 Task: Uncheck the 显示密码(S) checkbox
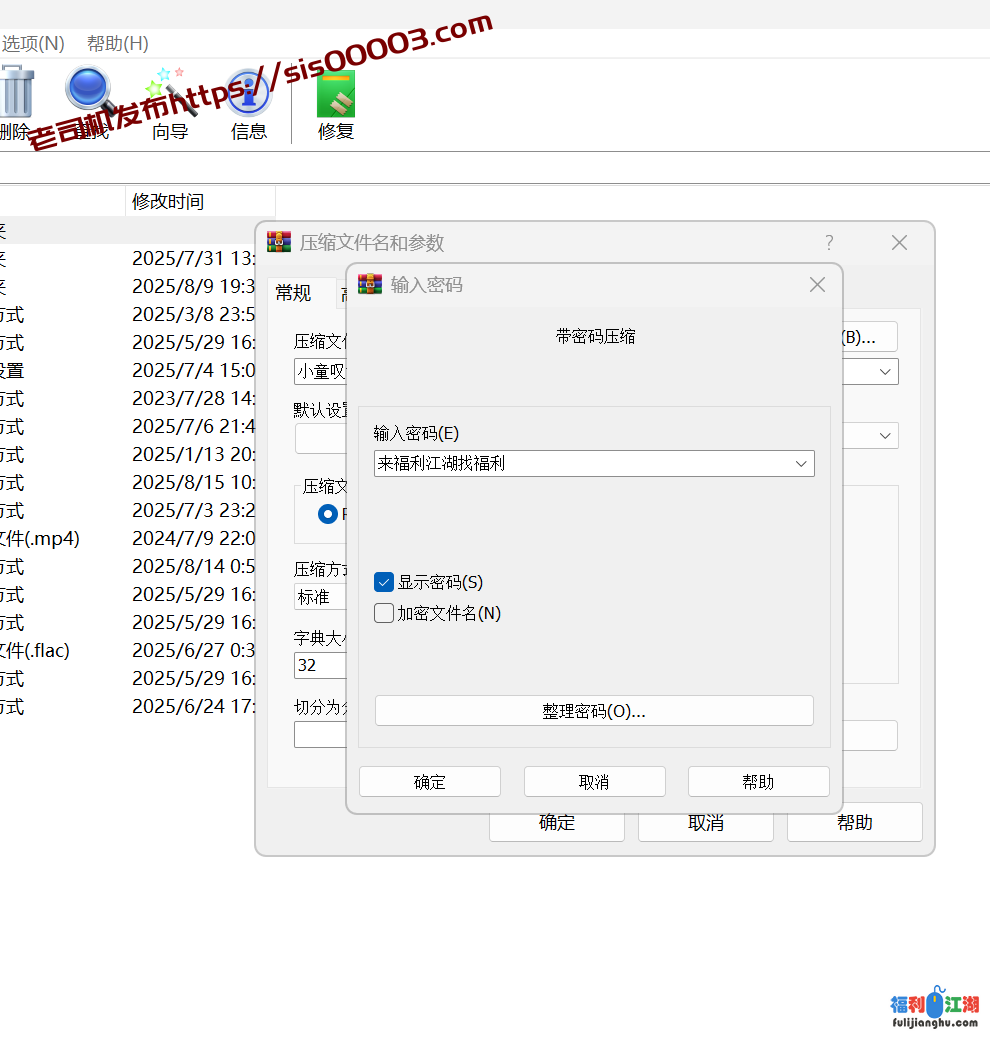click(383, 581)
